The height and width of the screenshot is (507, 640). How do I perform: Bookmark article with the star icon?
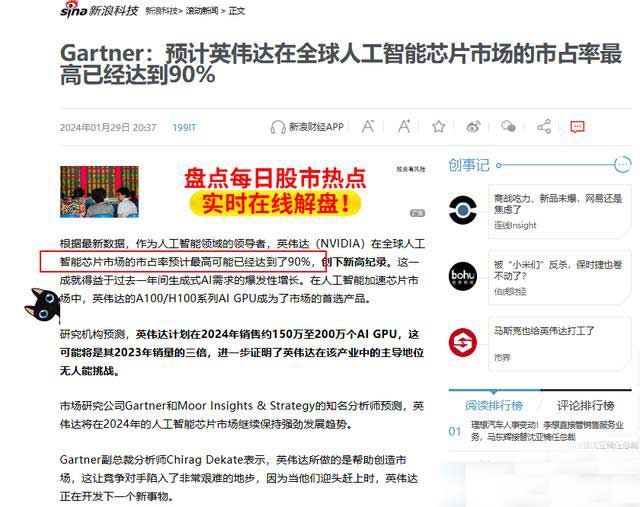[x=439, y=127]
